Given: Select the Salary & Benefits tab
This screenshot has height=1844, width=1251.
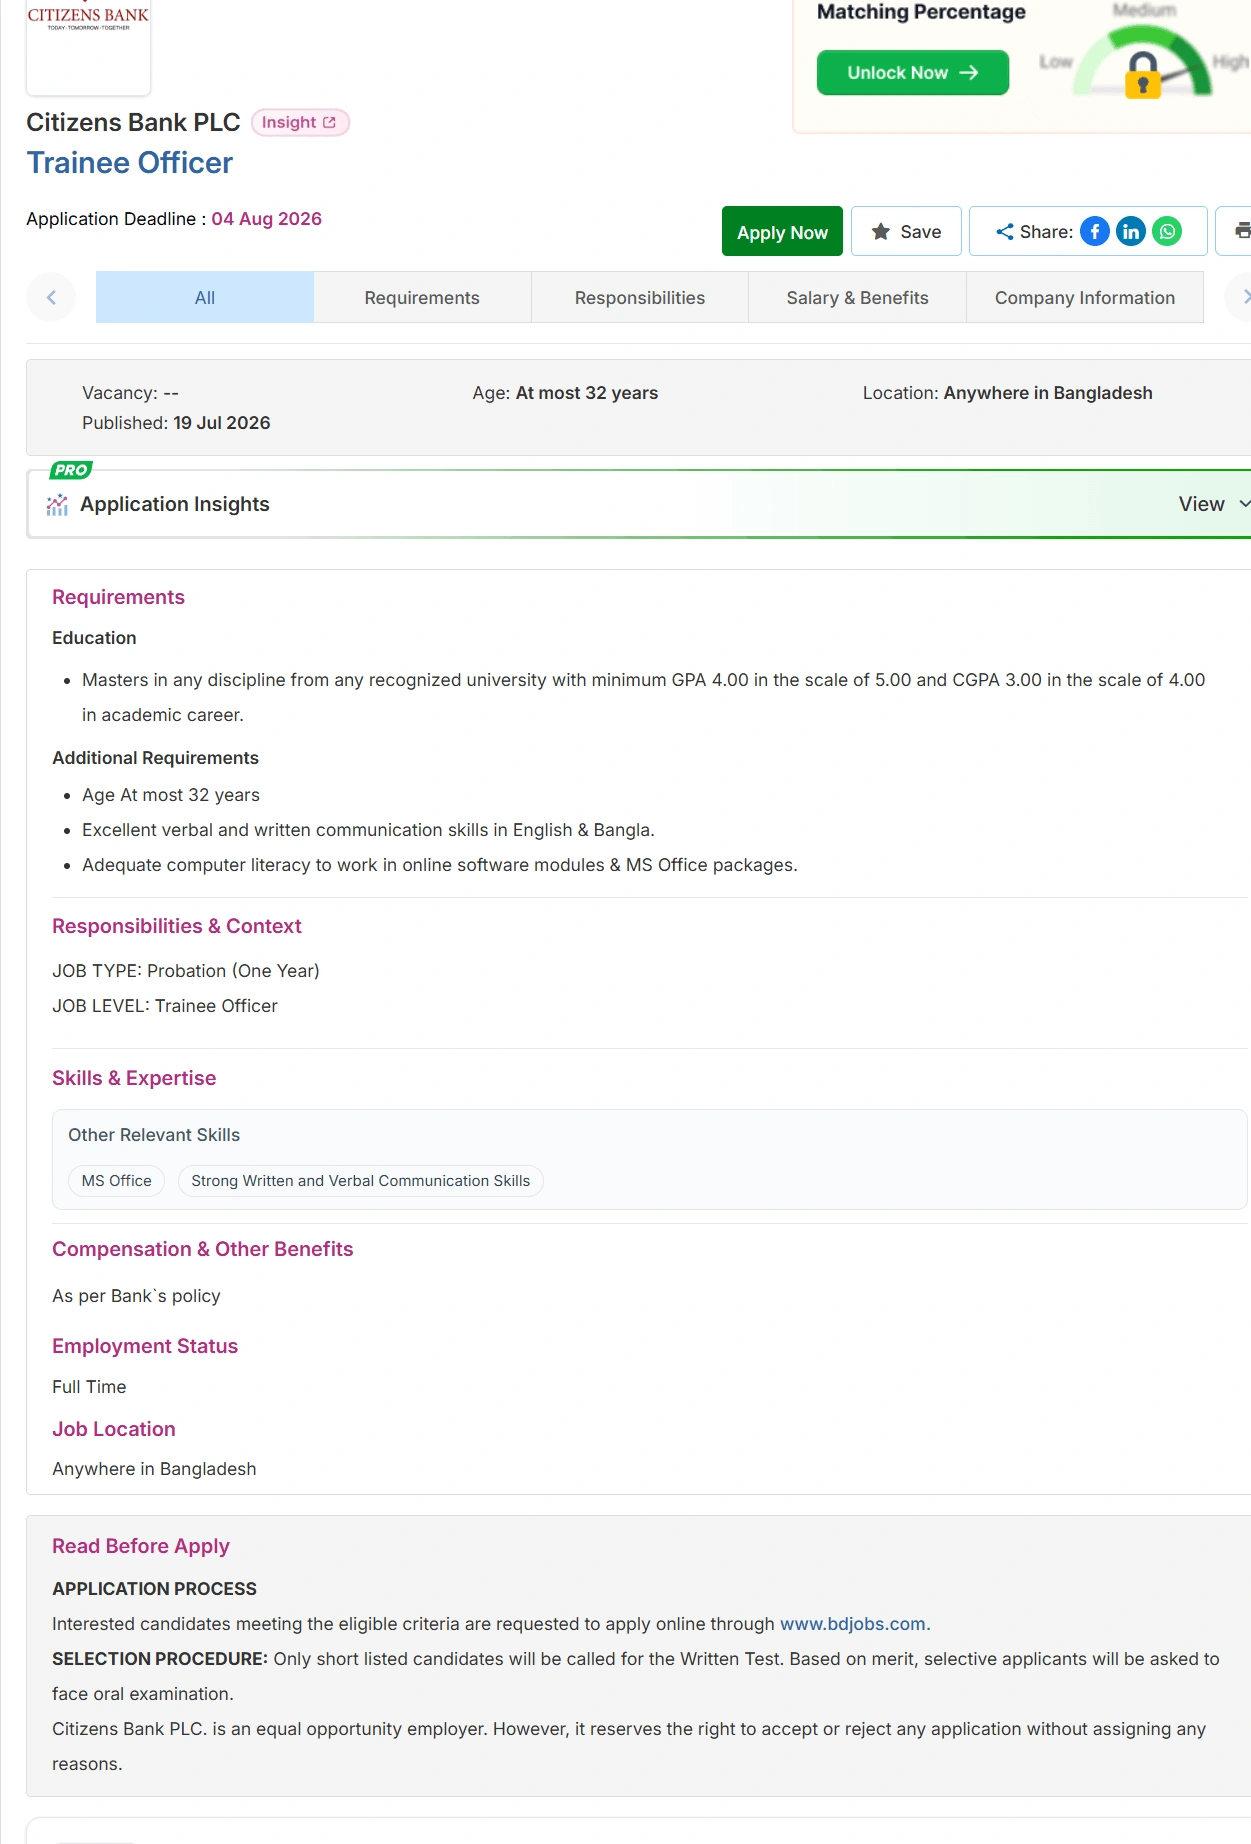Looking at the screenshot, I should 858,298.
